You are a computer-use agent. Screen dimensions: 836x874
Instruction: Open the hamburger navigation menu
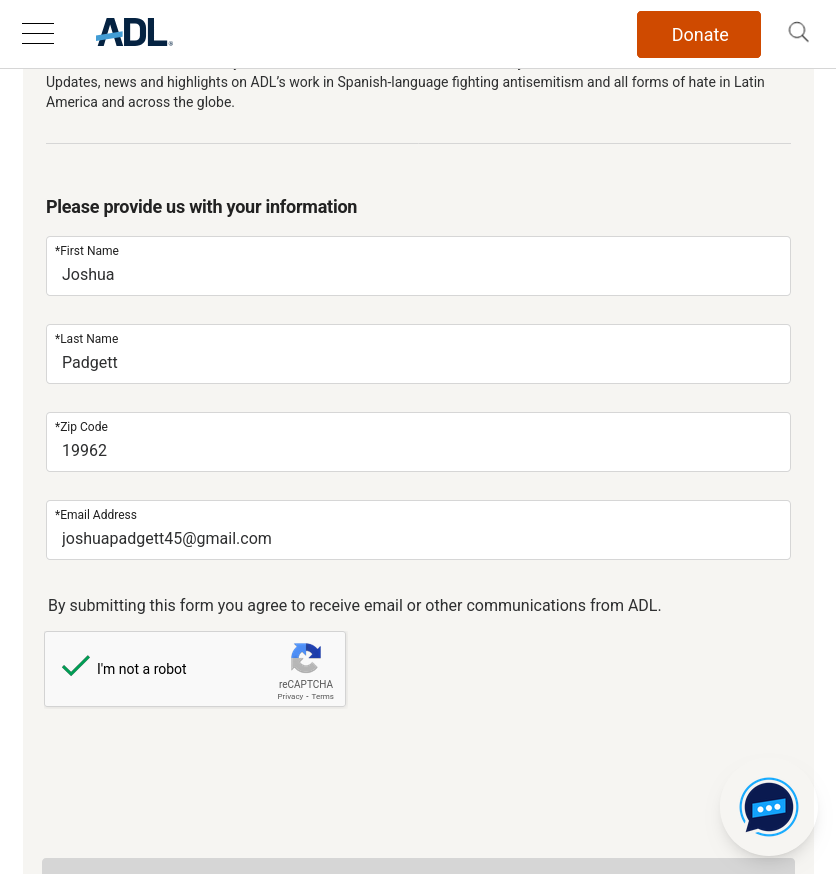coord(38,34)
